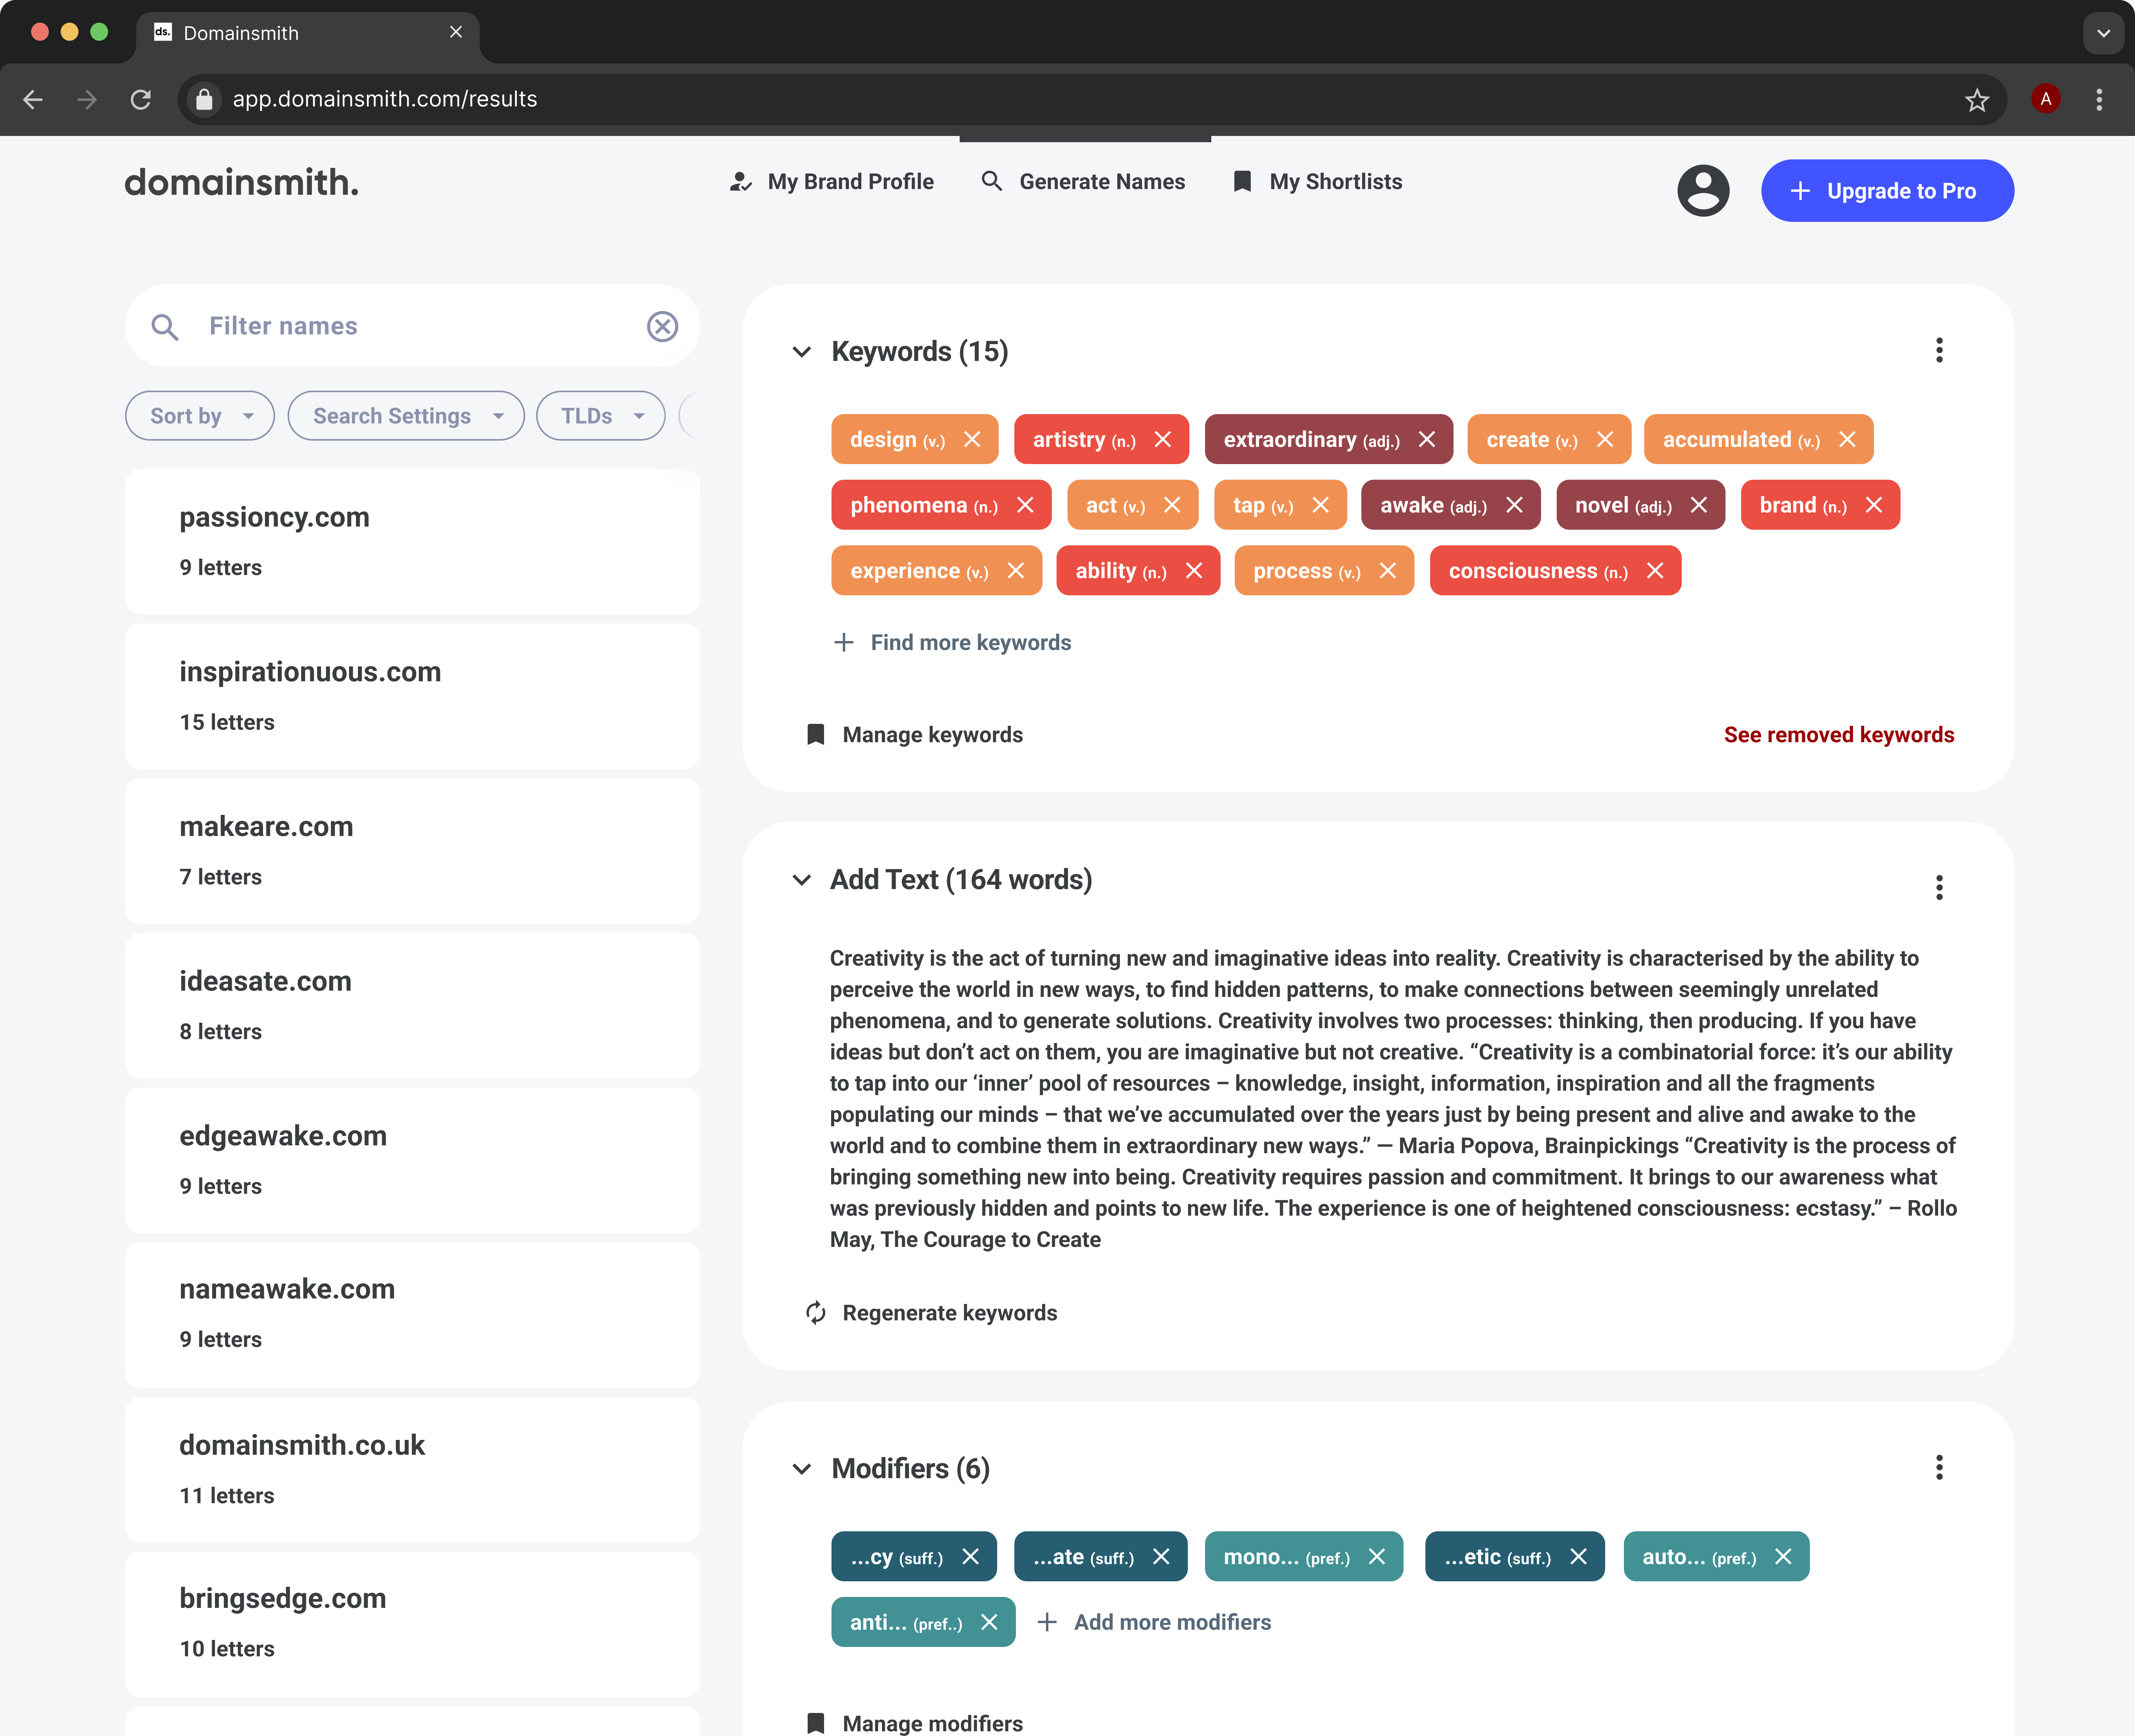Remove the design keyword chip
The image size is (2135, 1736).
(972, 440)
